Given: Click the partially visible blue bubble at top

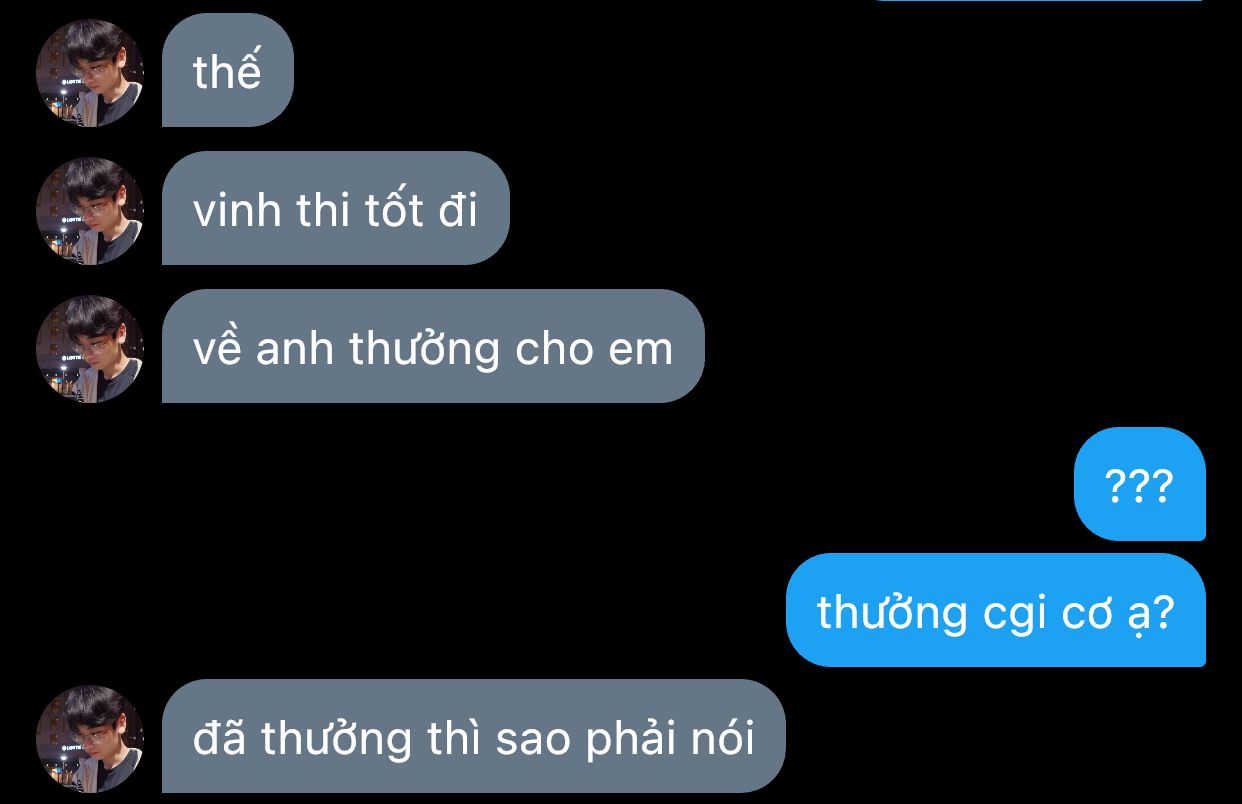Looking at the screenshot, I should click(1040, 1).
